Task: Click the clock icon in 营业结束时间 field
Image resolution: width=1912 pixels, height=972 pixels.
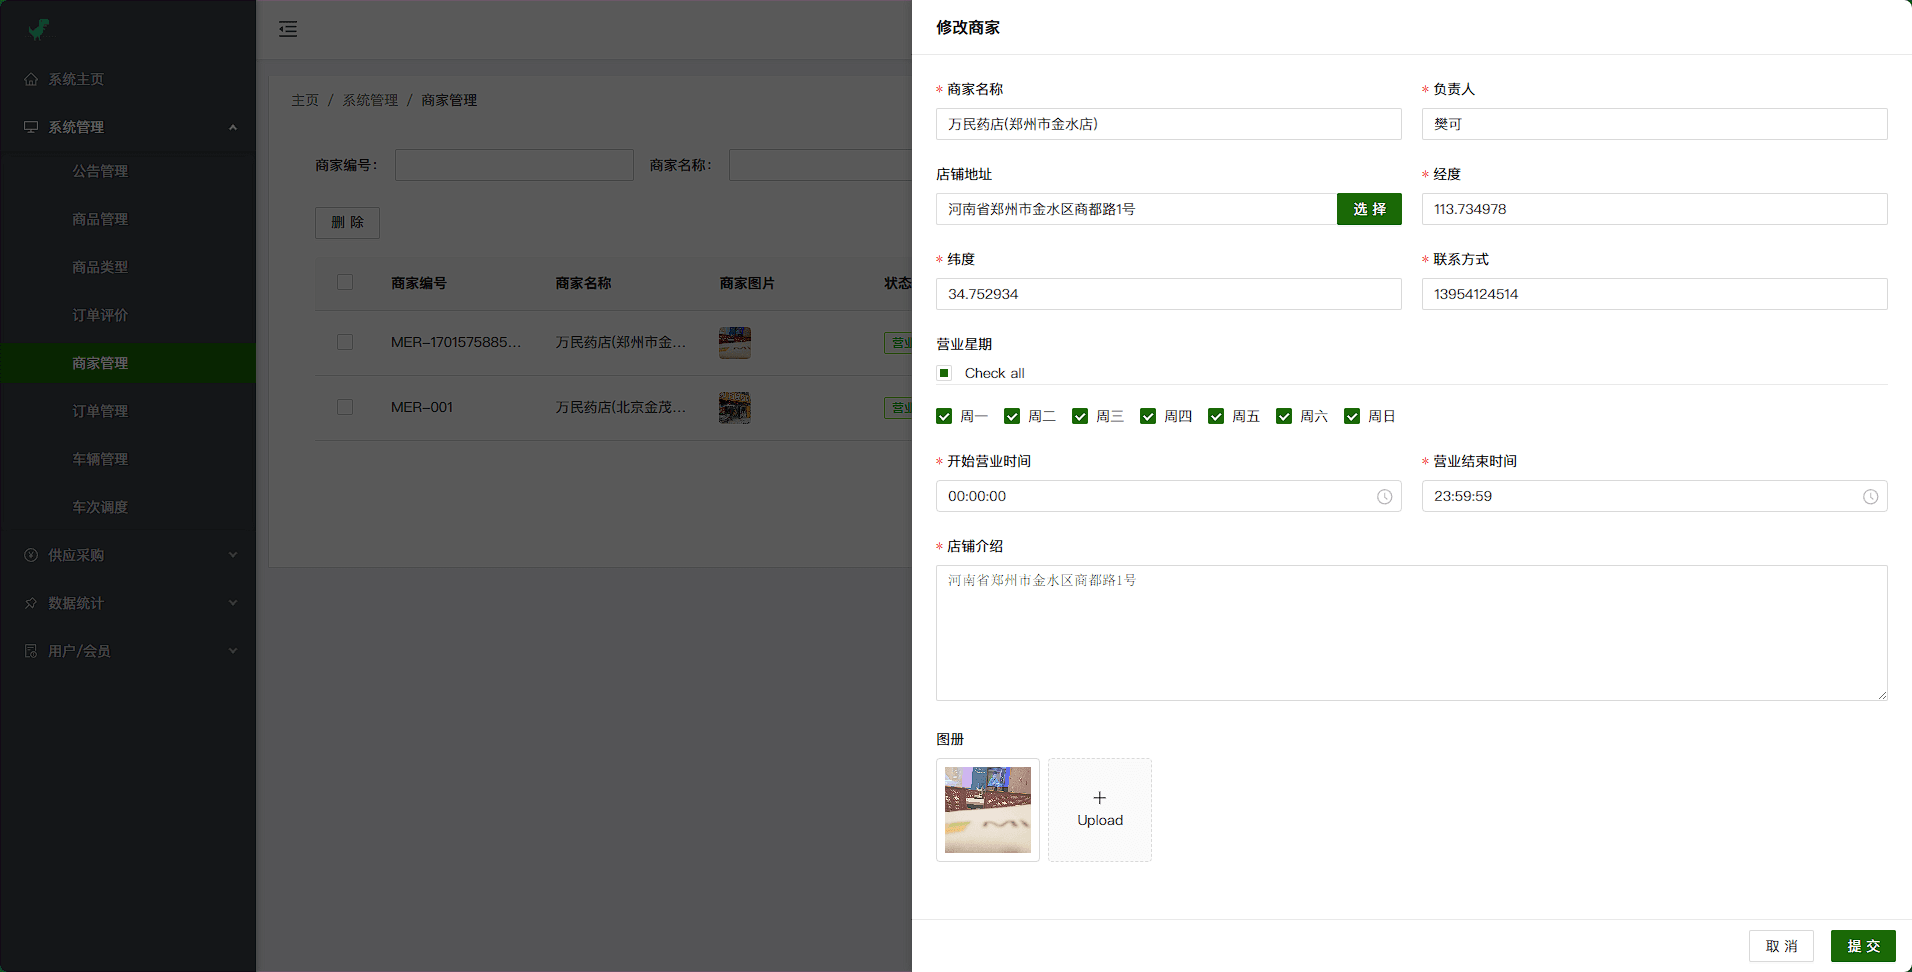Action: (1870, 497)
